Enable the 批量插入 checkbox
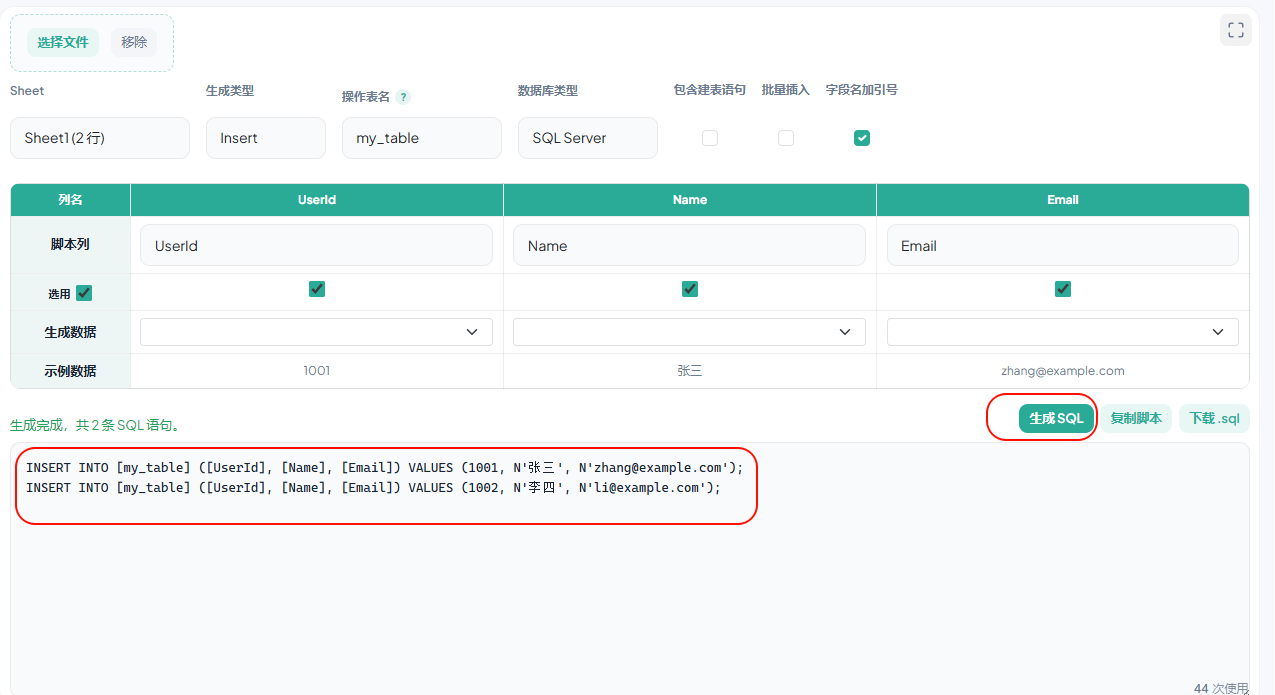This screenshot has width=1275, height=695. 786,138
